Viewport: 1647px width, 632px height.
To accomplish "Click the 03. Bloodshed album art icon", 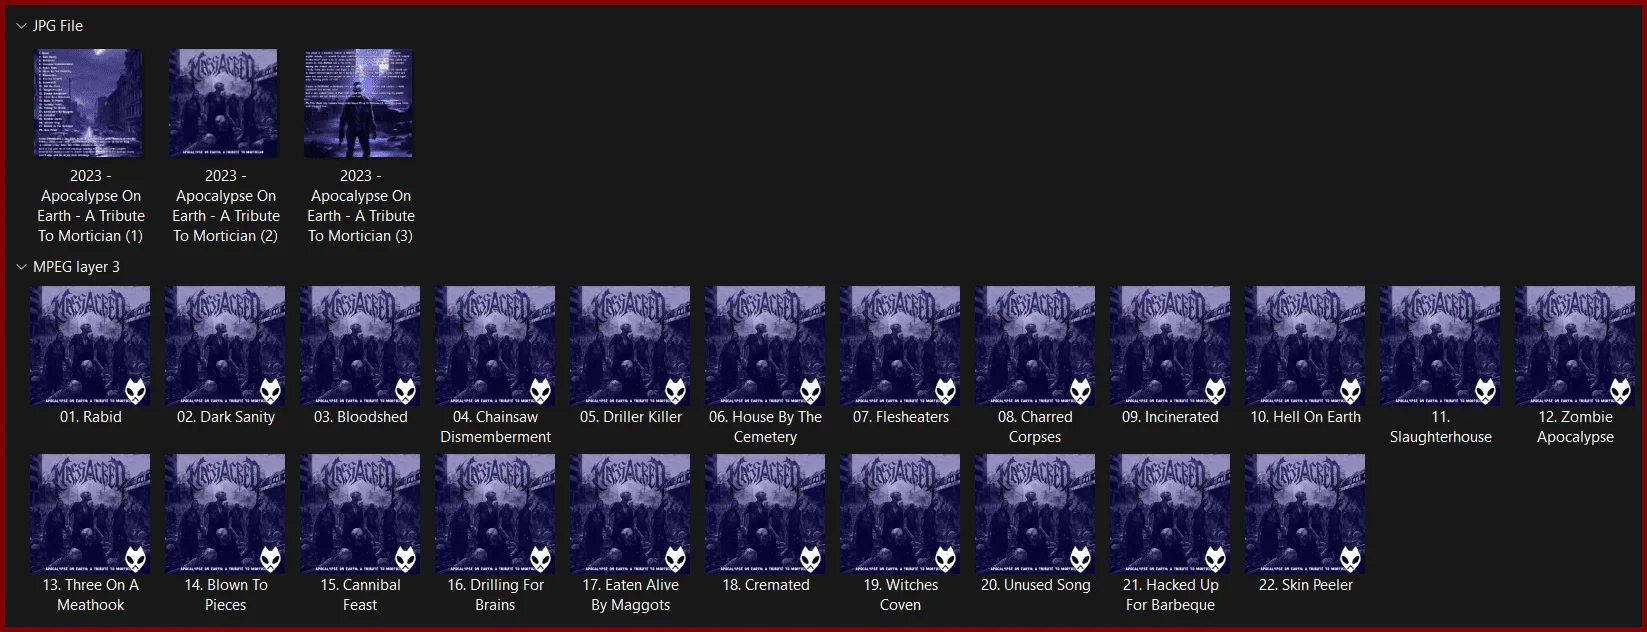I will (360, 346).
